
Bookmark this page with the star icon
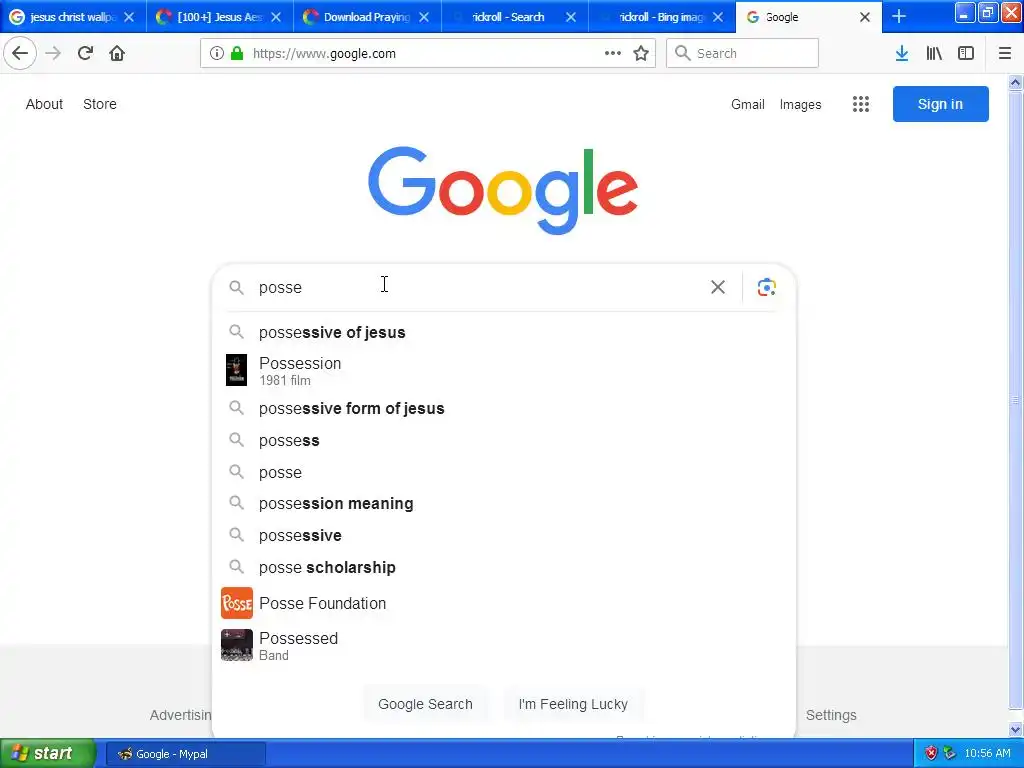(641, 54)
